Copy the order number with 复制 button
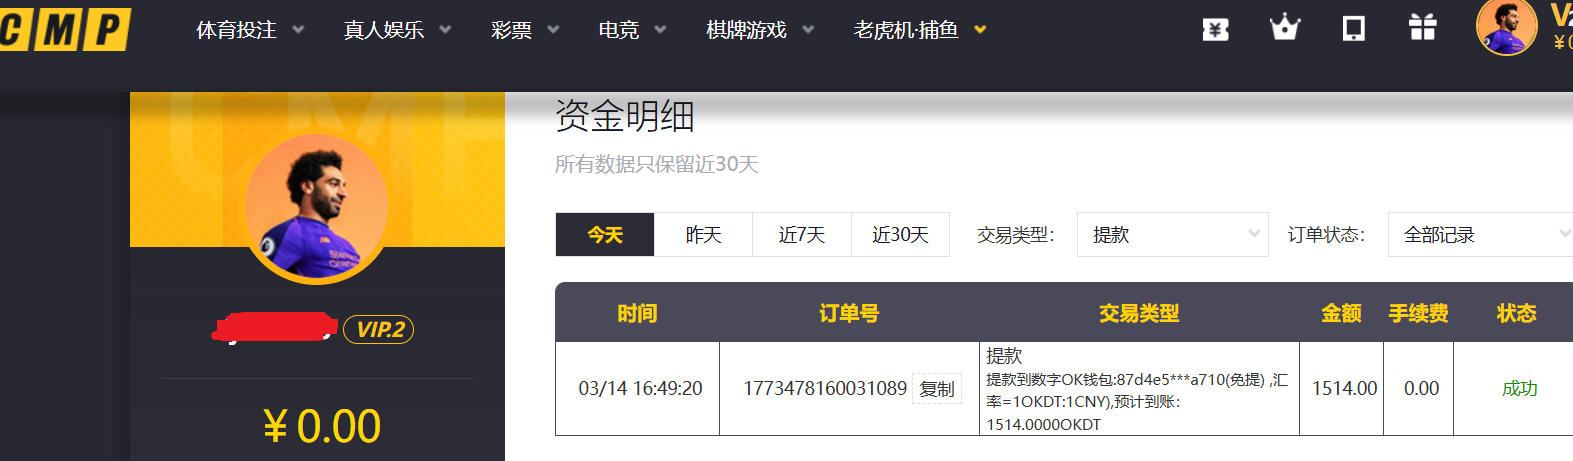The width and height of the screenshot is (1573, 461). [x=937, y=389]
